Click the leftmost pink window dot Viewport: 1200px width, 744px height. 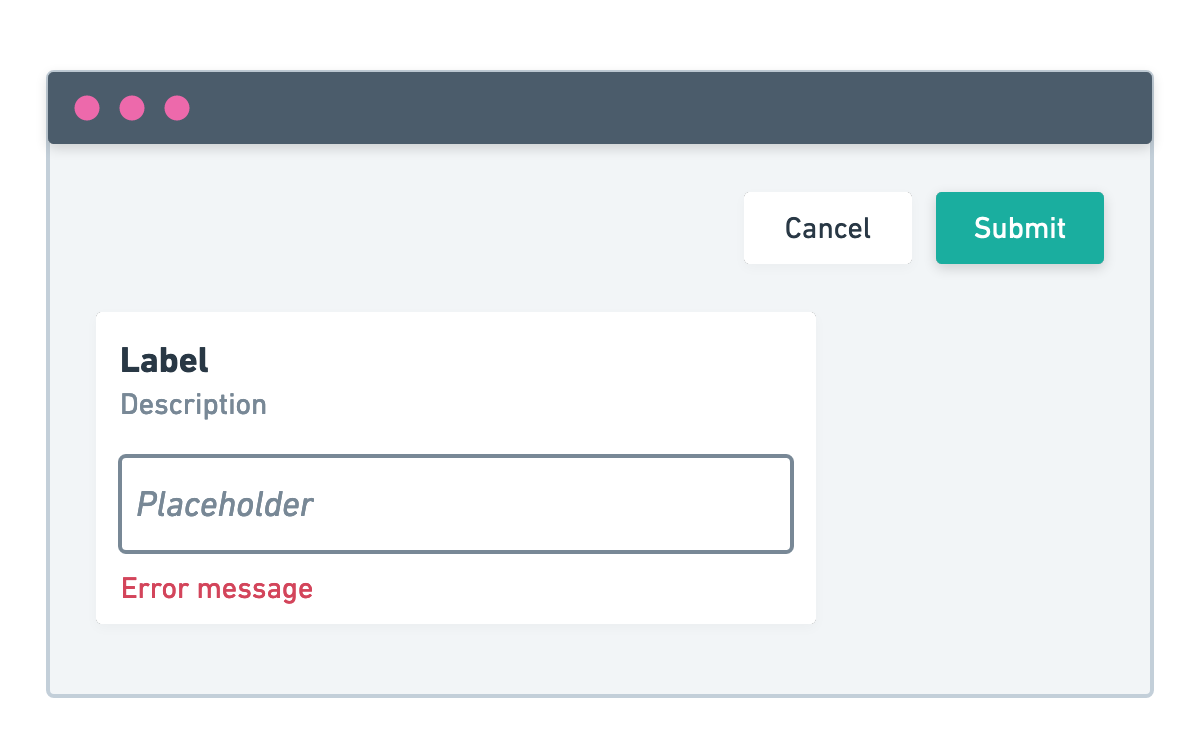(87, 108)
